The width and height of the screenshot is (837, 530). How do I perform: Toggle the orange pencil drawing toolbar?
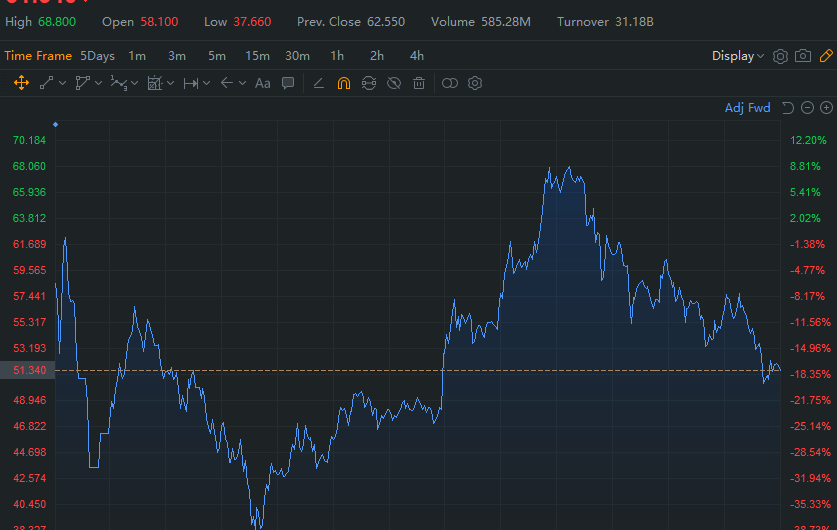point(825,56)
